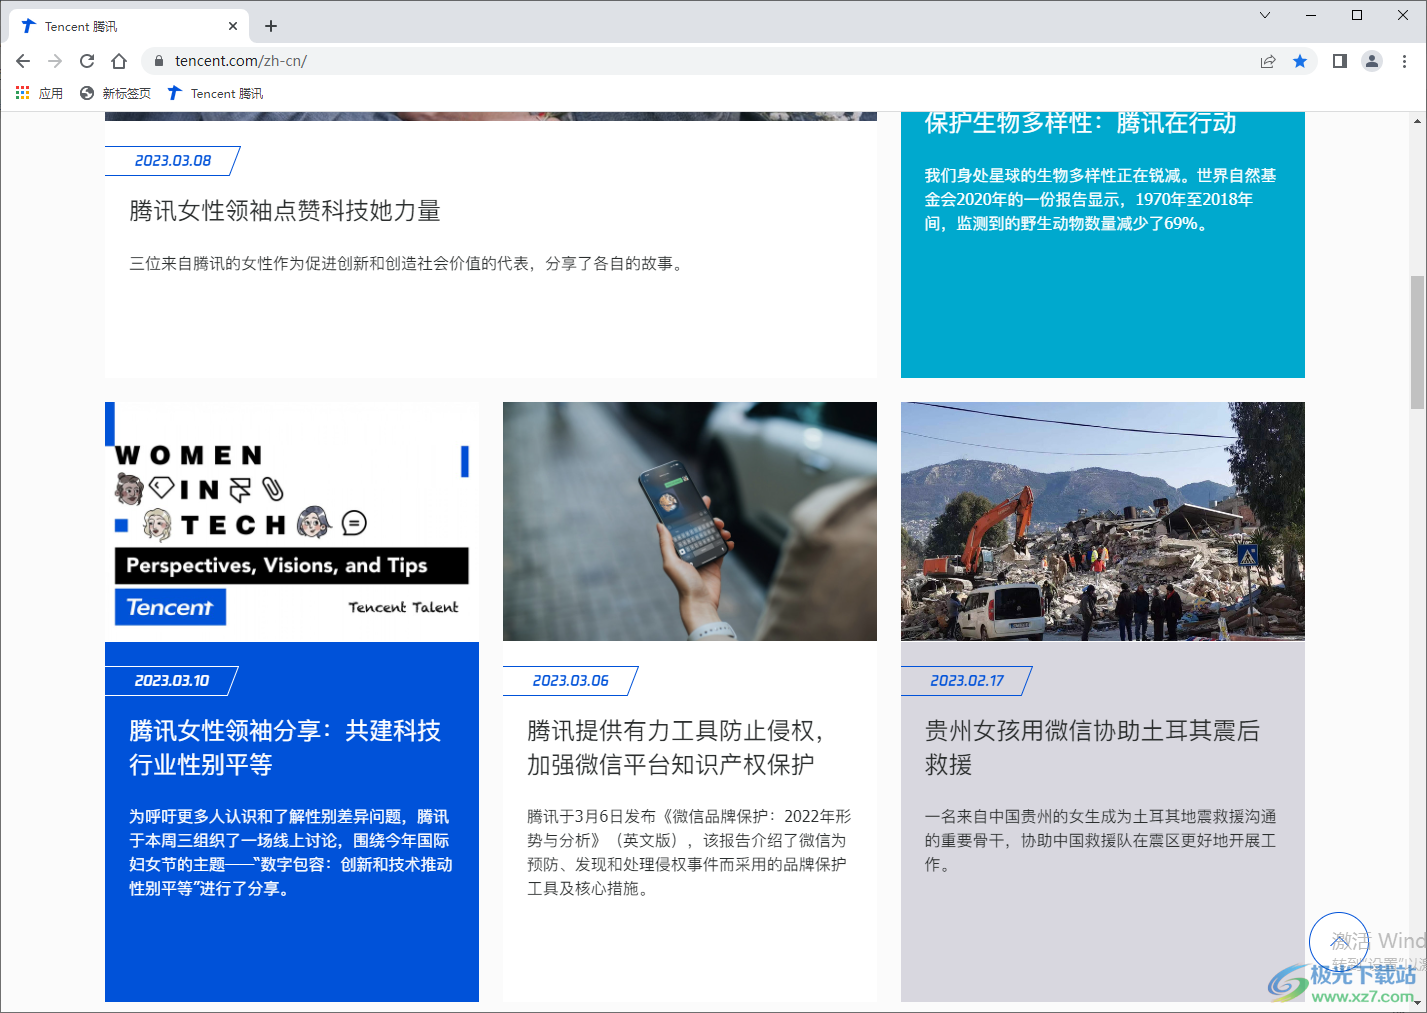Click the 一名来自中国贵州的女生 summary paragraph
Viewport: 1427px width, 1013px height.
[x=1100, y=841]
